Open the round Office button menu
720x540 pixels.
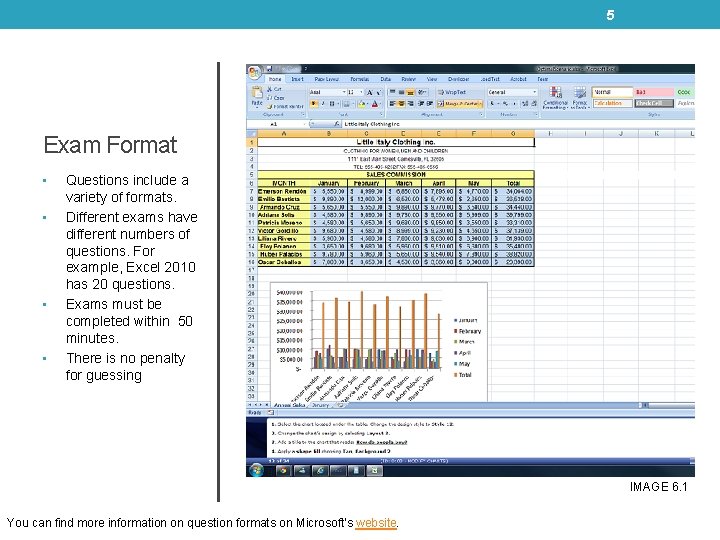coord(254,72)
